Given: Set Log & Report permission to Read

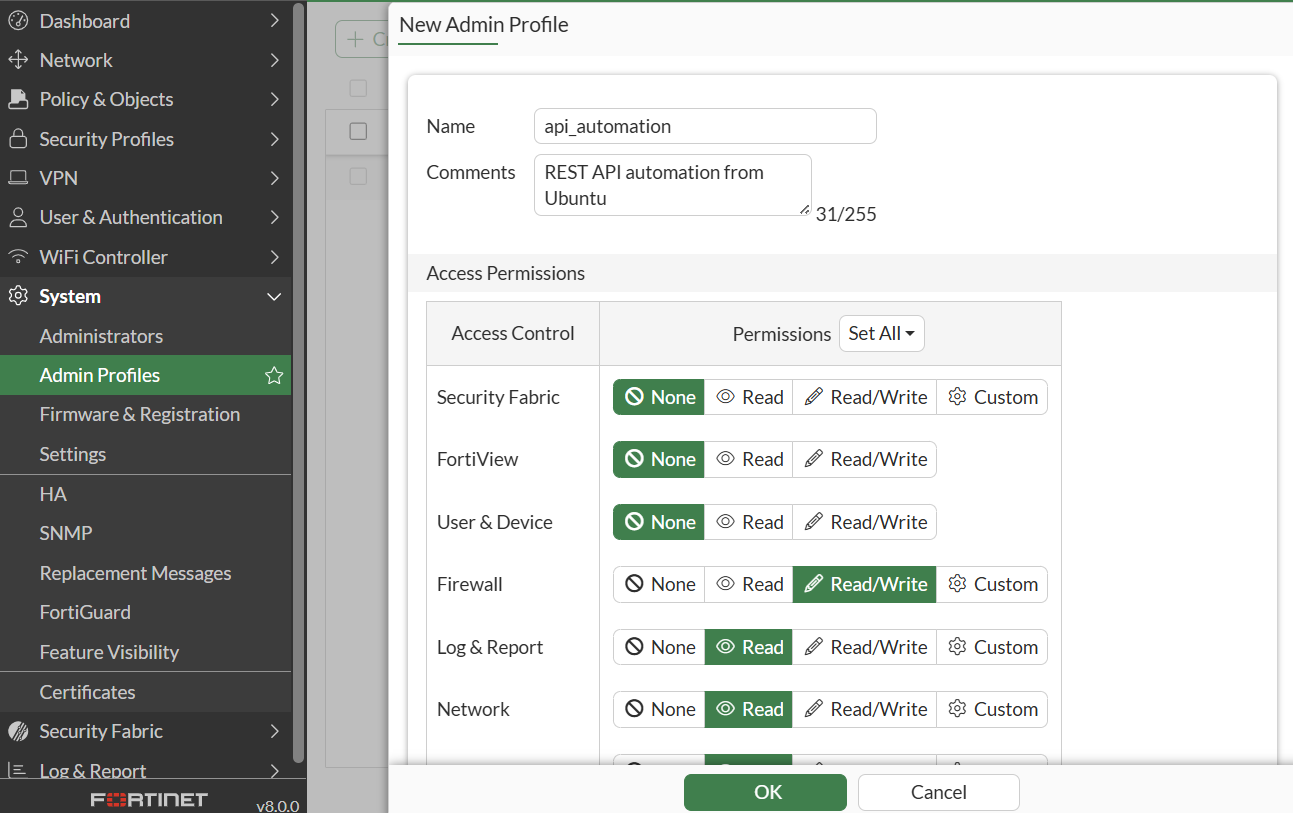Looking at the screenshot, I should [x=749, y=647].
